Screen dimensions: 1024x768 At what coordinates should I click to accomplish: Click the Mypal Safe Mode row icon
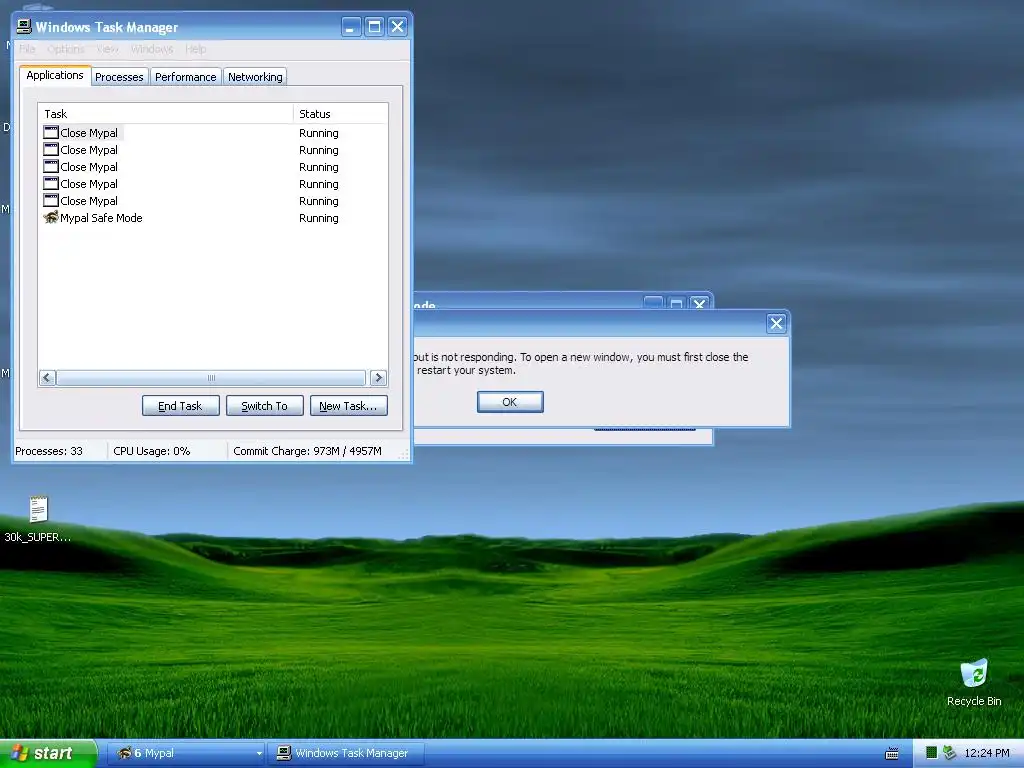coord(51,217)
